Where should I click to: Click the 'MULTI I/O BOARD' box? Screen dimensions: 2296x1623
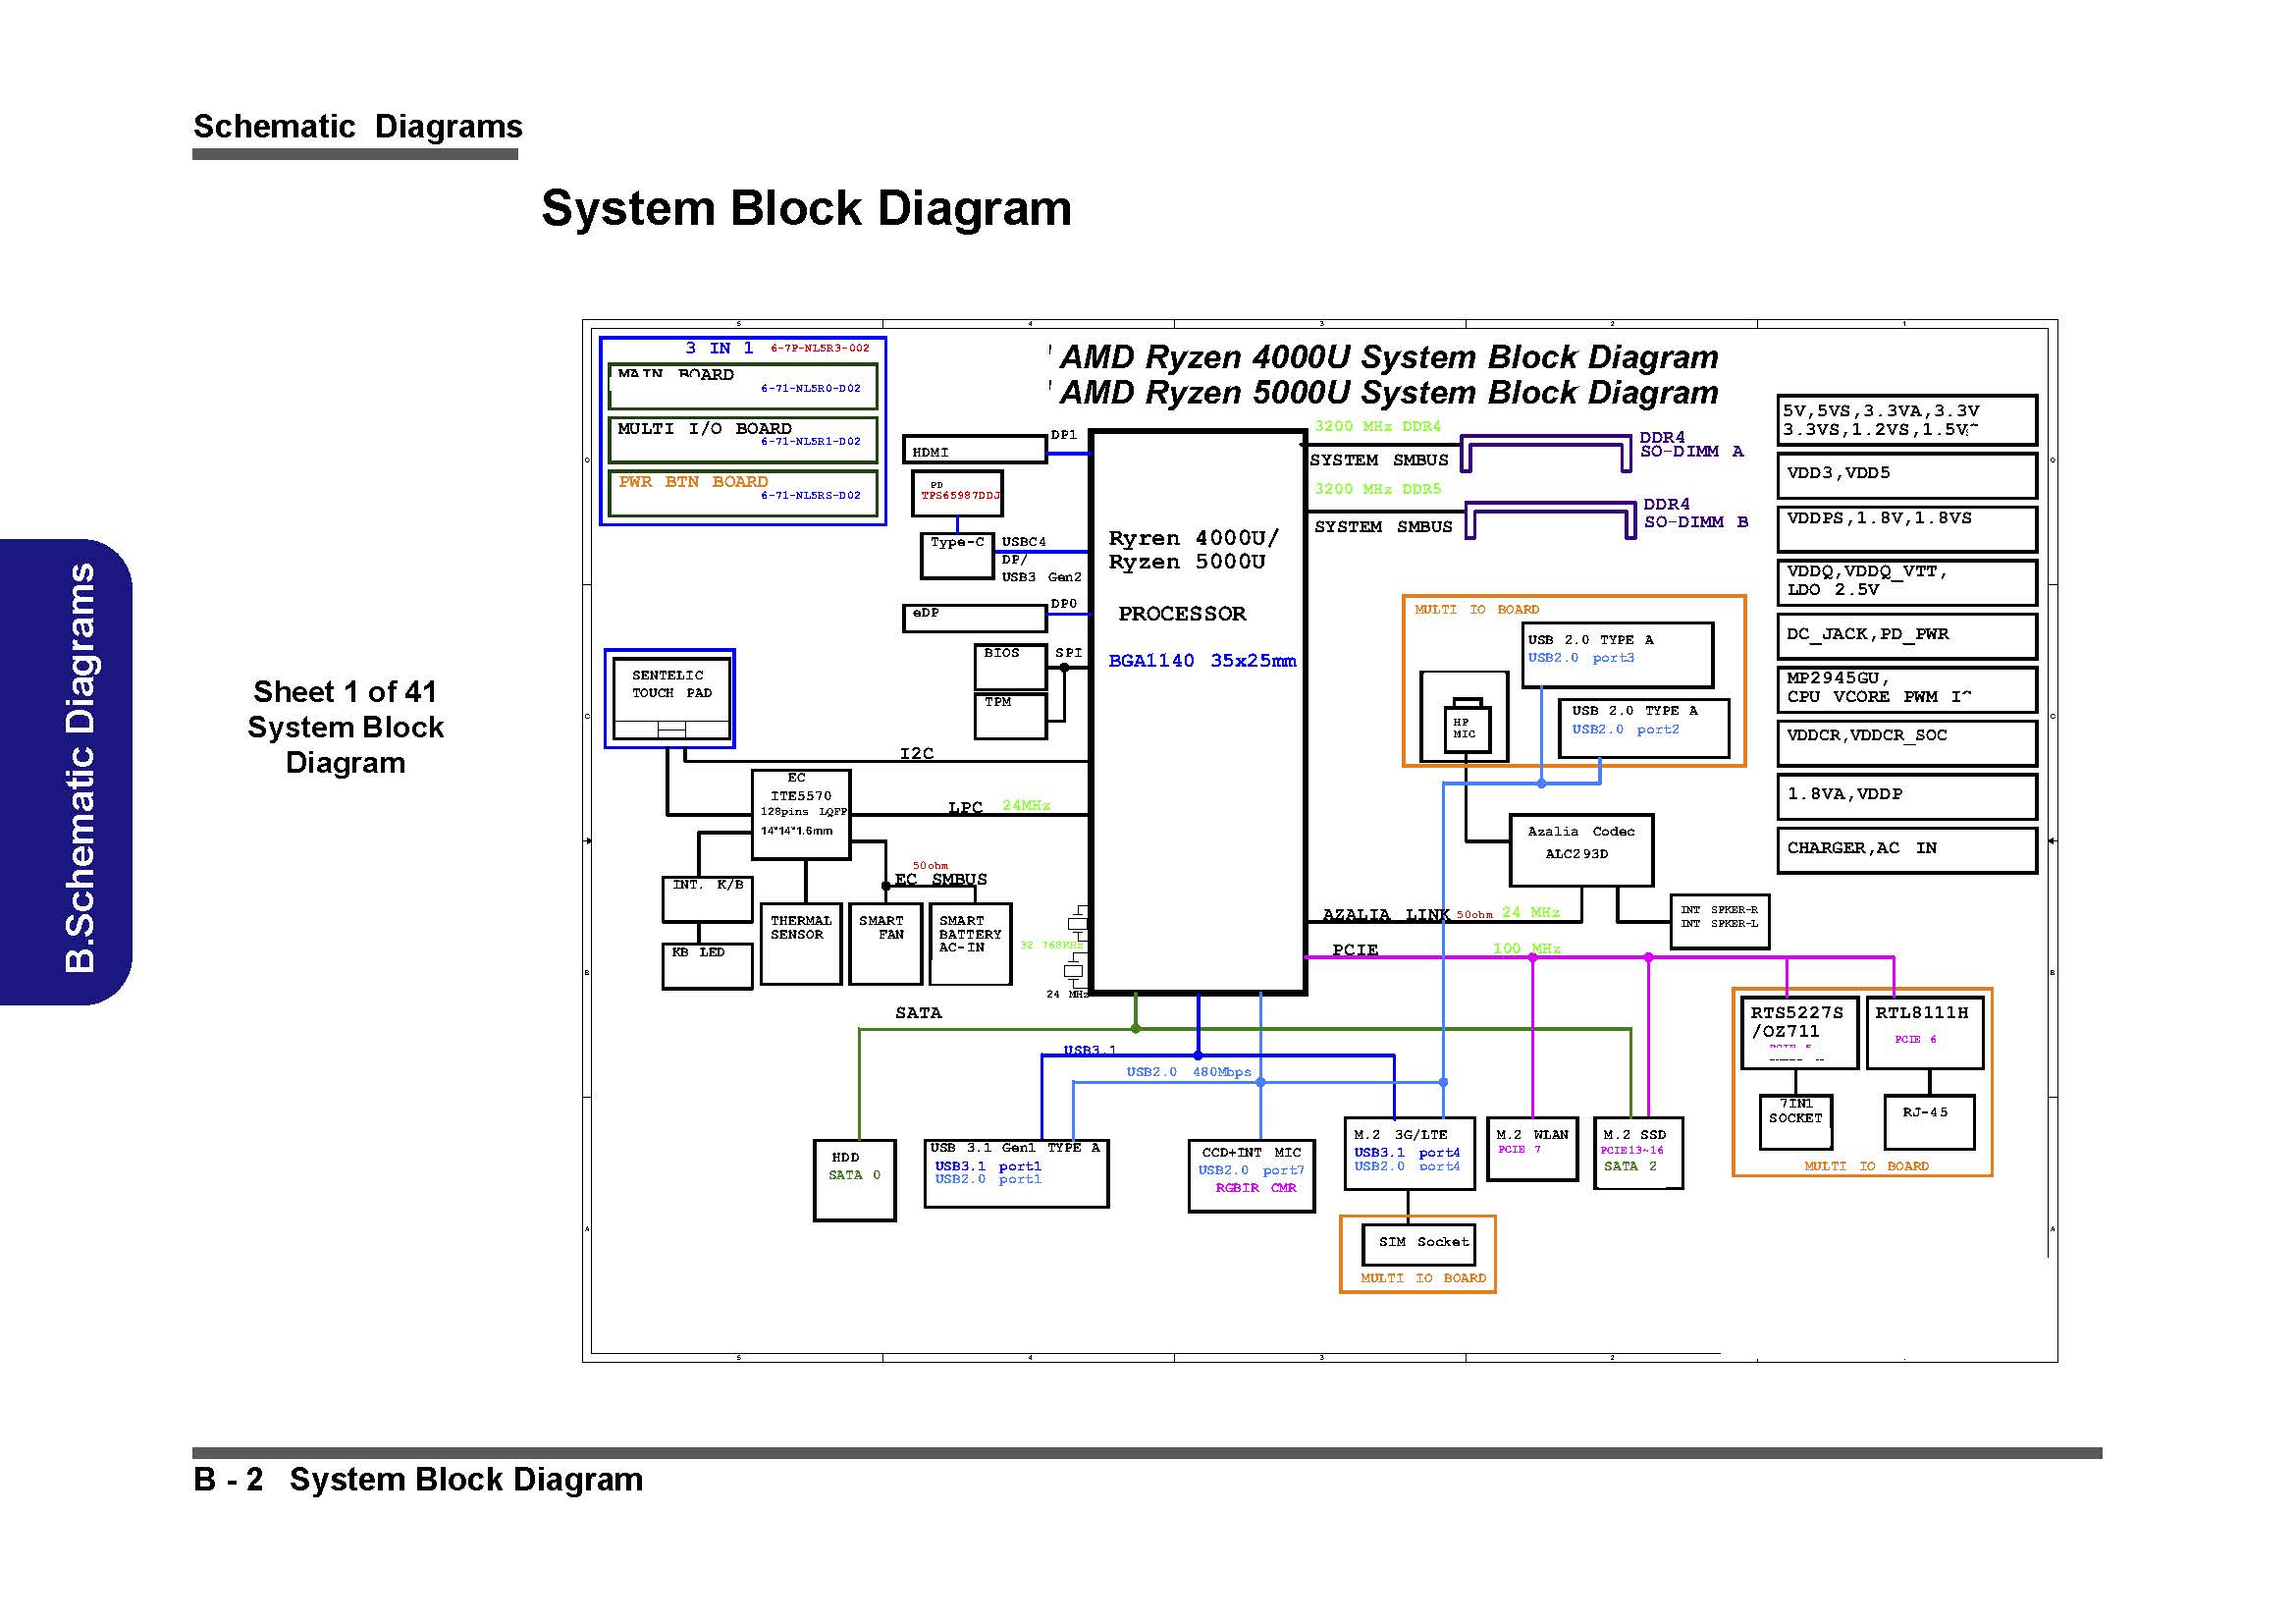click(x=743, y=440)
